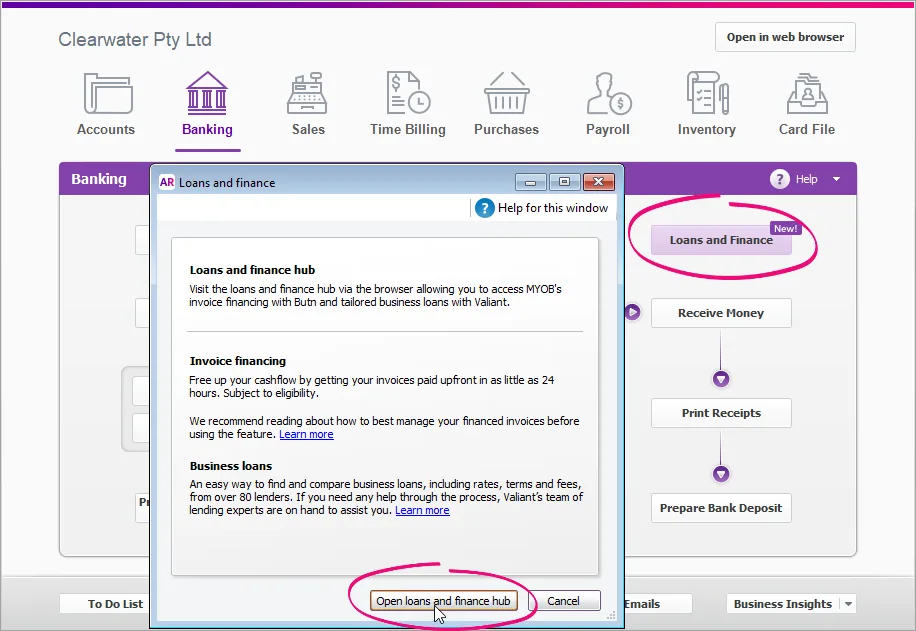Click the purple arrow icon beside Receive Money
916x631 pixels.
click(x=633, y=312)
